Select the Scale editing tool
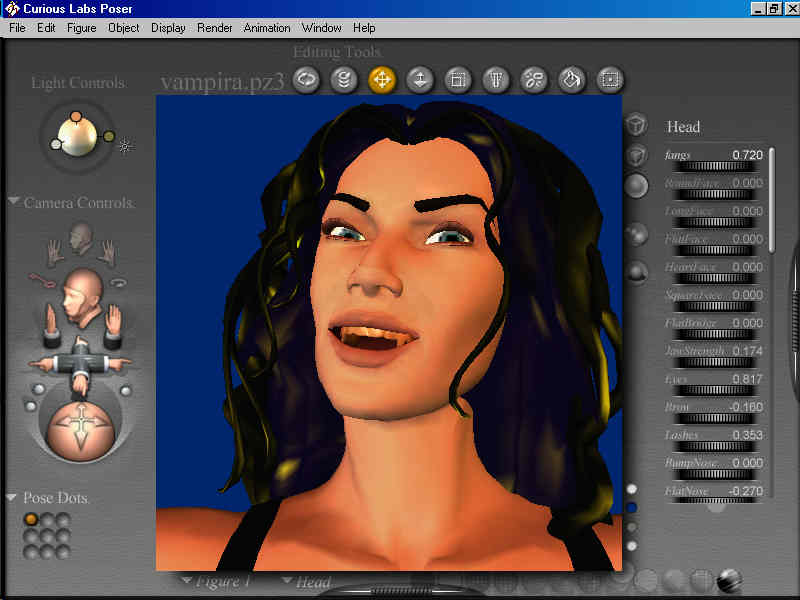Image resolution: width=800 pixels, height=600 pixels. [458, 80]
